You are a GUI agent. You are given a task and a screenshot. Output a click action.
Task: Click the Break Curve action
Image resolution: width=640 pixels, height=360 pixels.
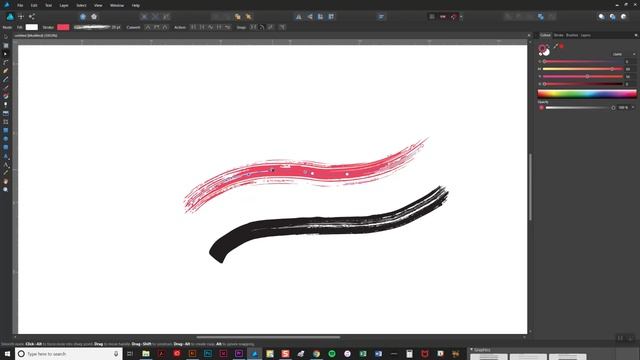click(x=193, y=27)
